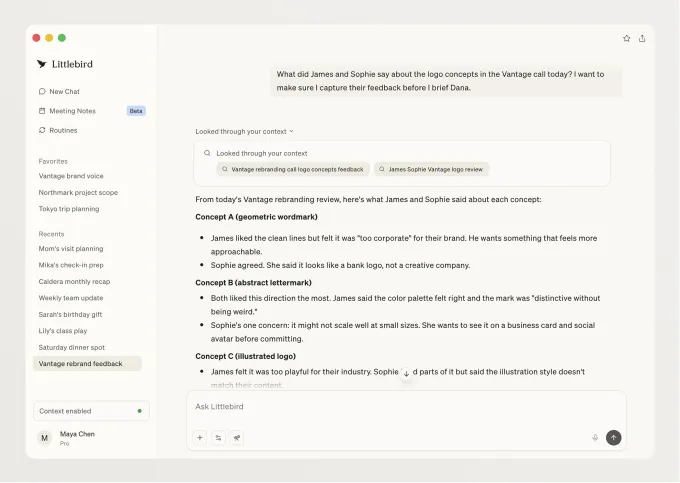Open the settings sliders icon below input
The width and height of the screenshot is (680, 483).
pos(218,437)
